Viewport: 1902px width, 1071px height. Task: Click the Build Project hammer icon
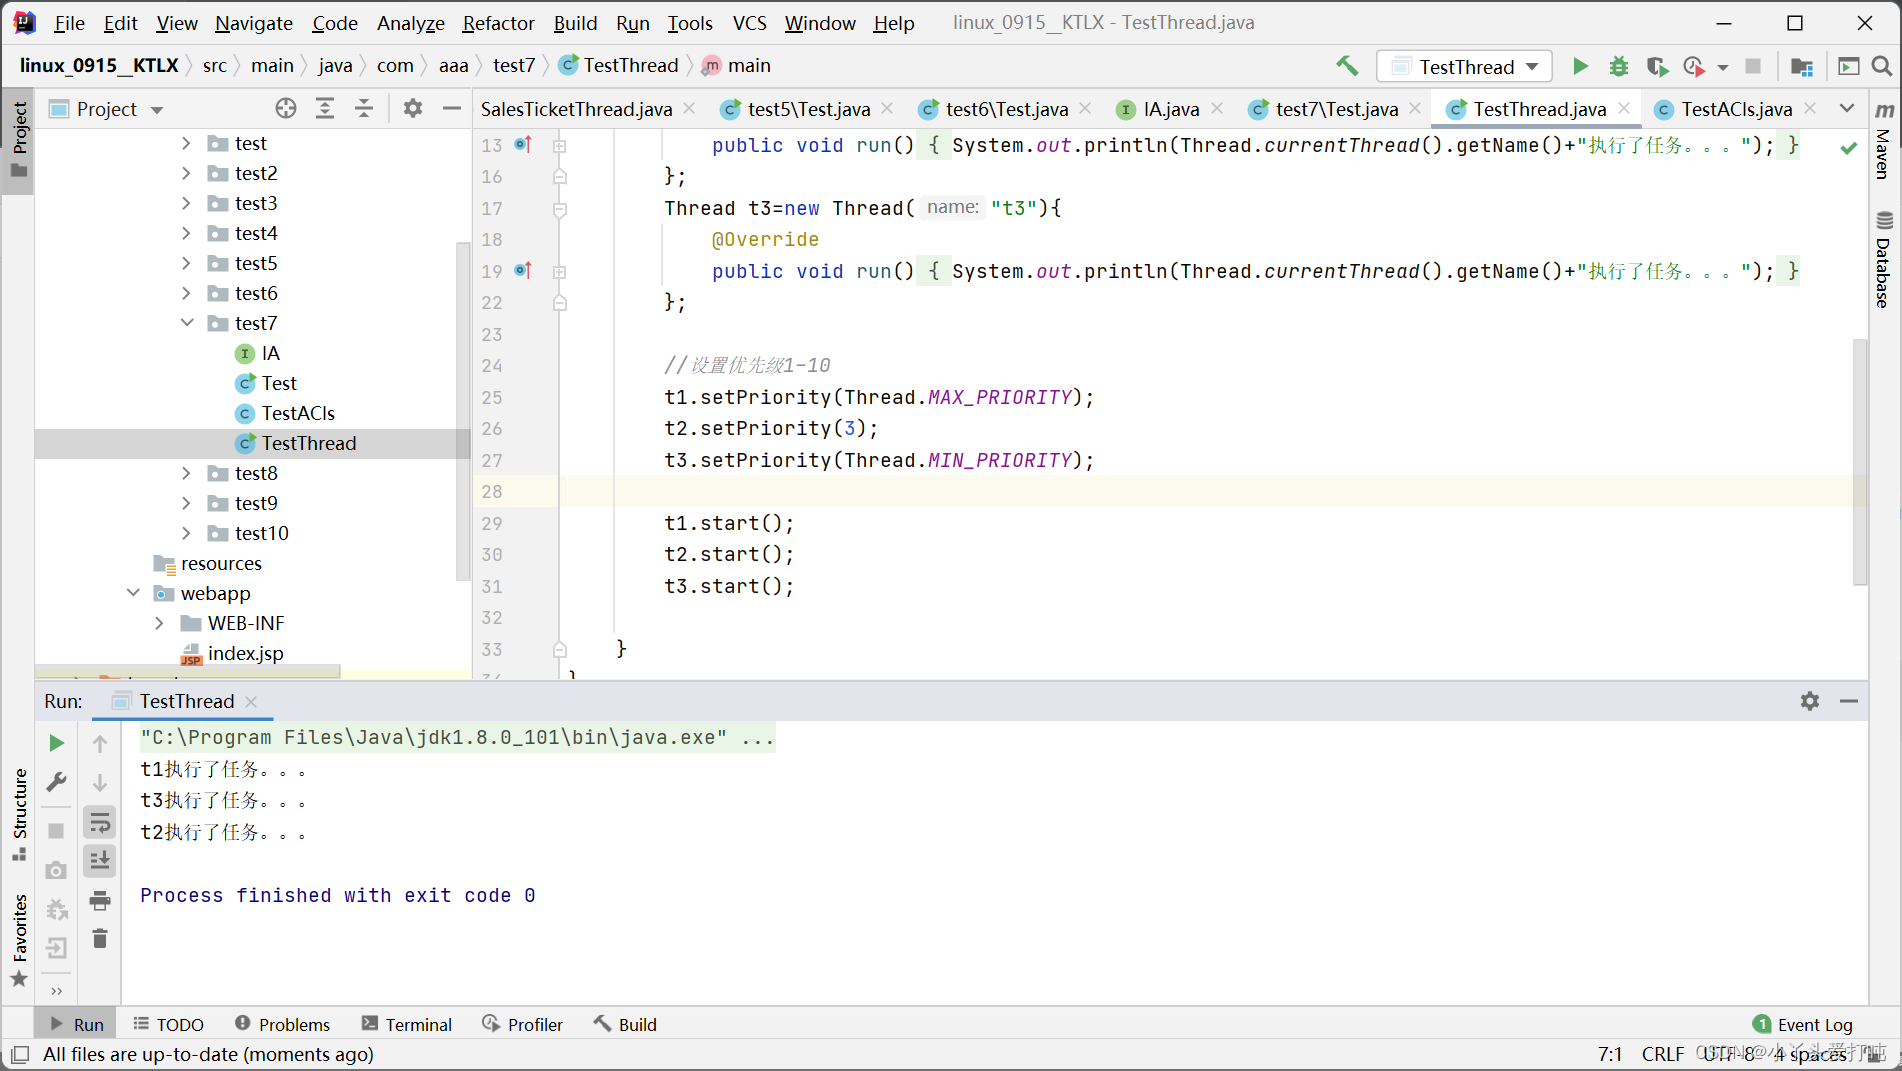[x=1347, y=66]
